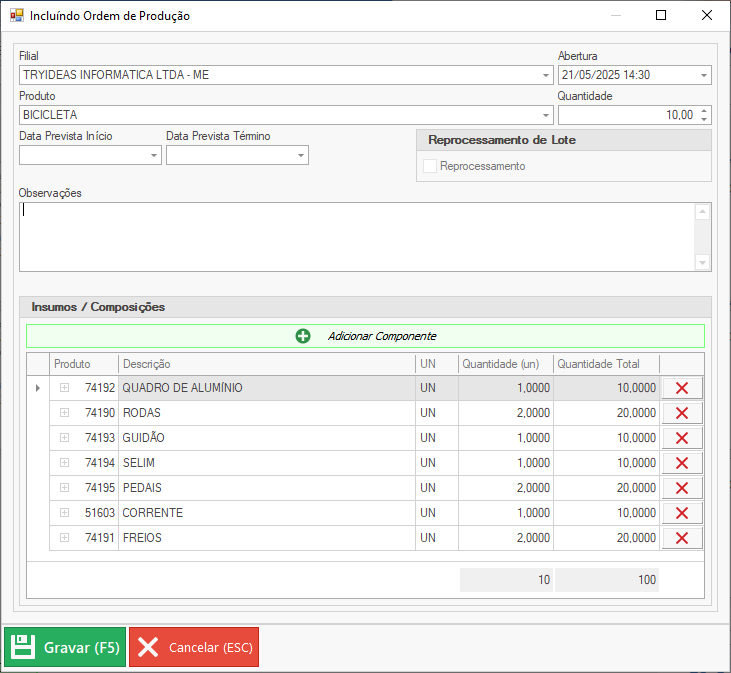Click the white X icon on Cancelar
The height and width of the screenshot is (673, 731).
[x=148, y=647]
